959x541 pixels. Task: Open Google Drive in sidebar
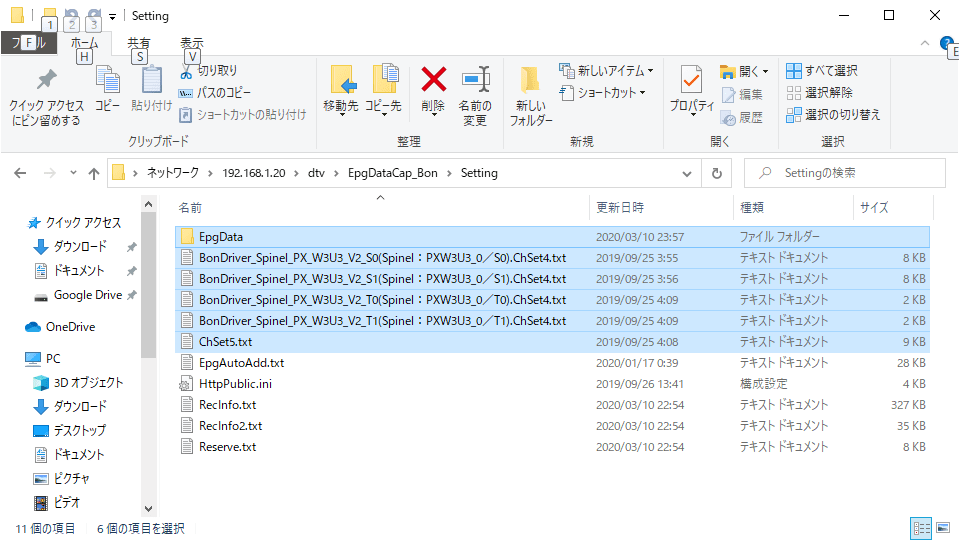(x=79, y=295)
